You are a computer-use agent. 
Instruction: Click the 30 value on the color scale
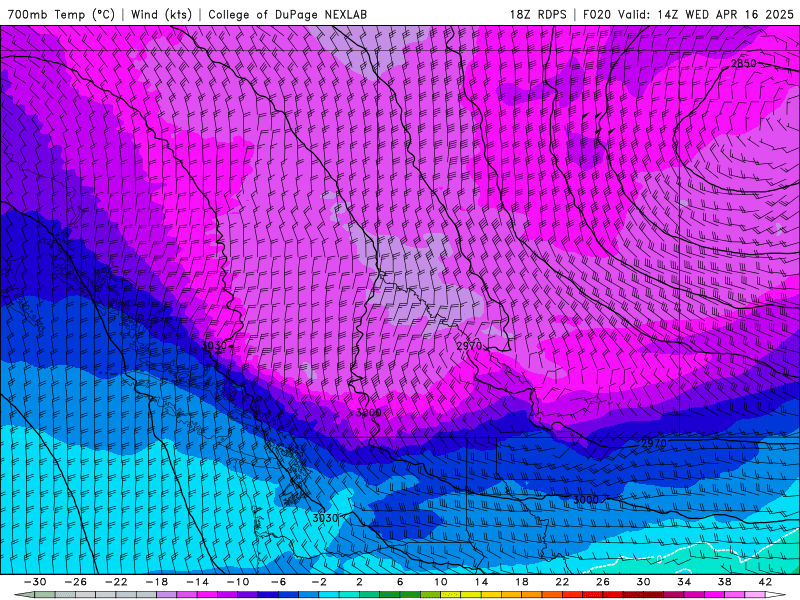click(x=643, y=582)
